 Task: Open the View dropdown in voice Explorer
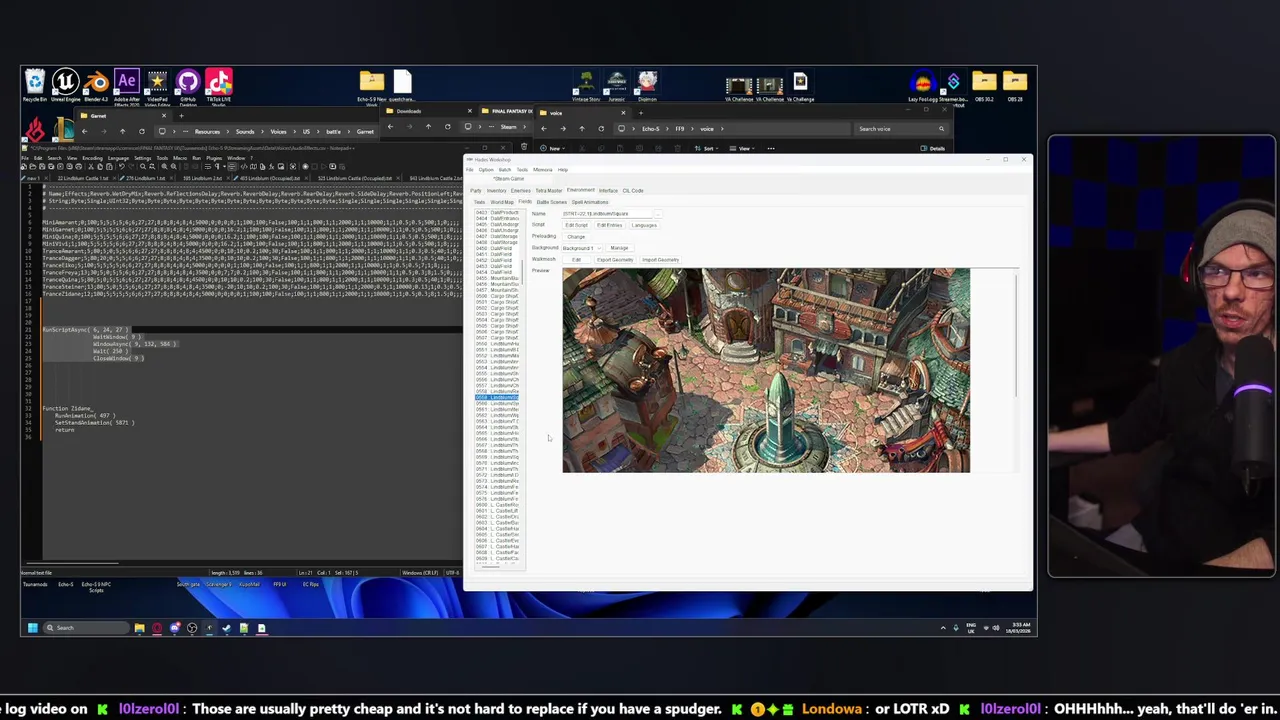743,148
